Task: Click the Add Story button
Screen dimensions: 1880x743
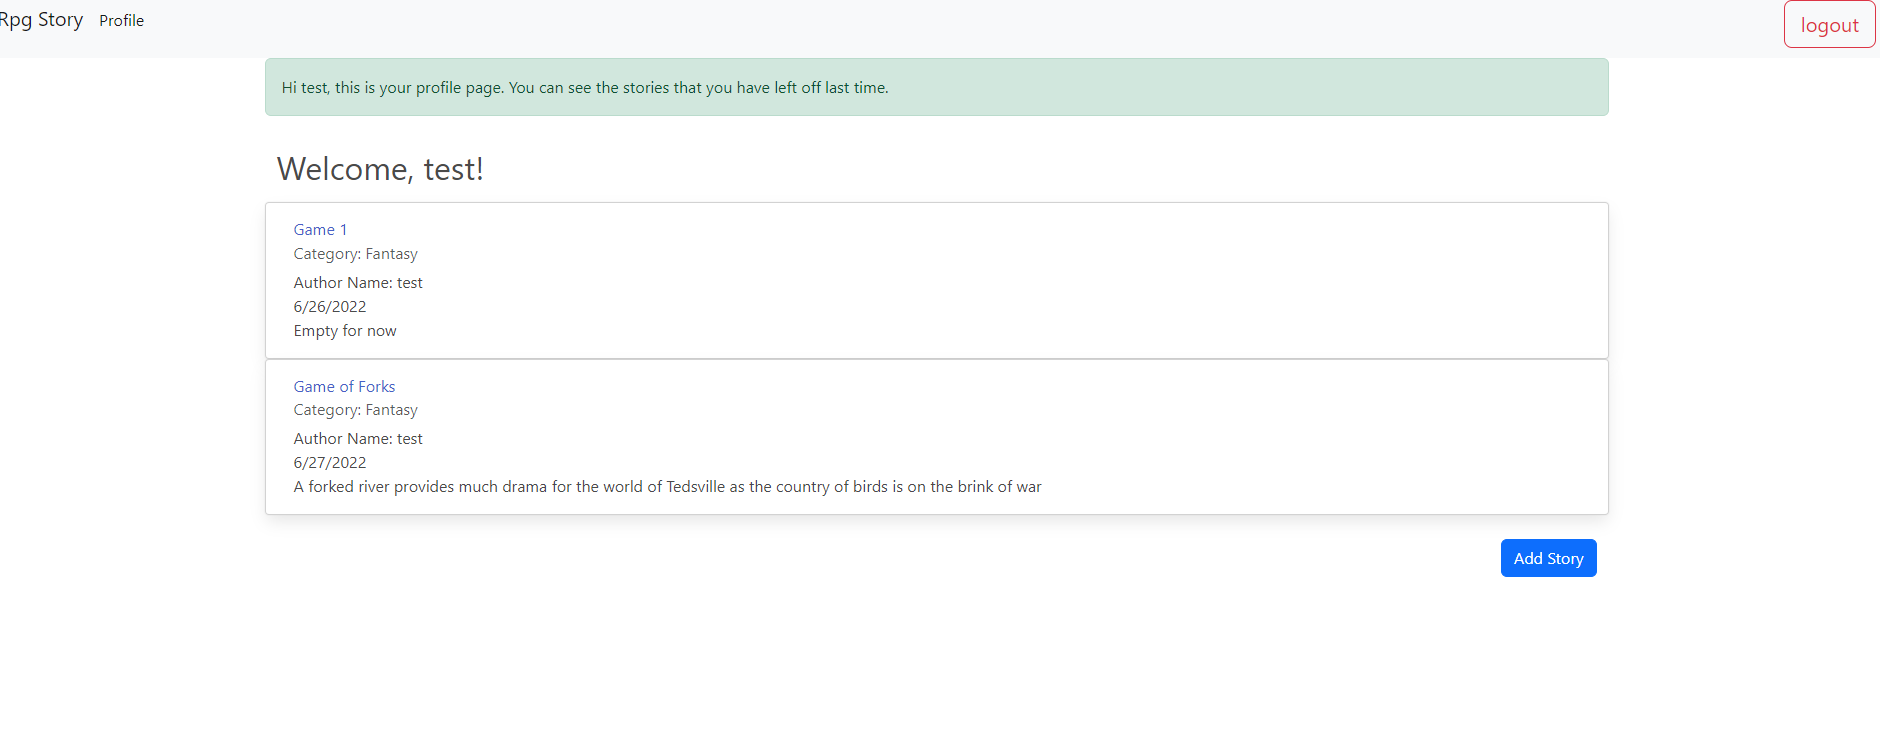Action: (x=1548, y=558)
